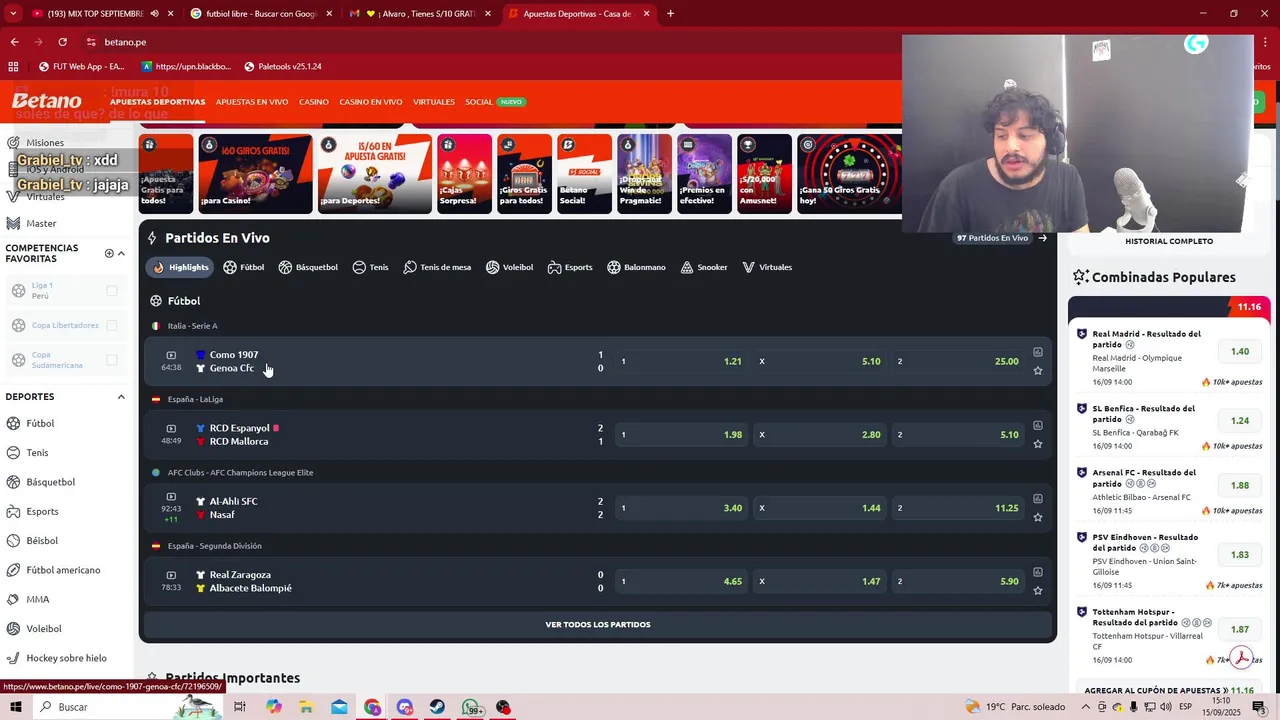
Task: Switch to Apuestas en Vivo nav item
Action: pos(252,102)
